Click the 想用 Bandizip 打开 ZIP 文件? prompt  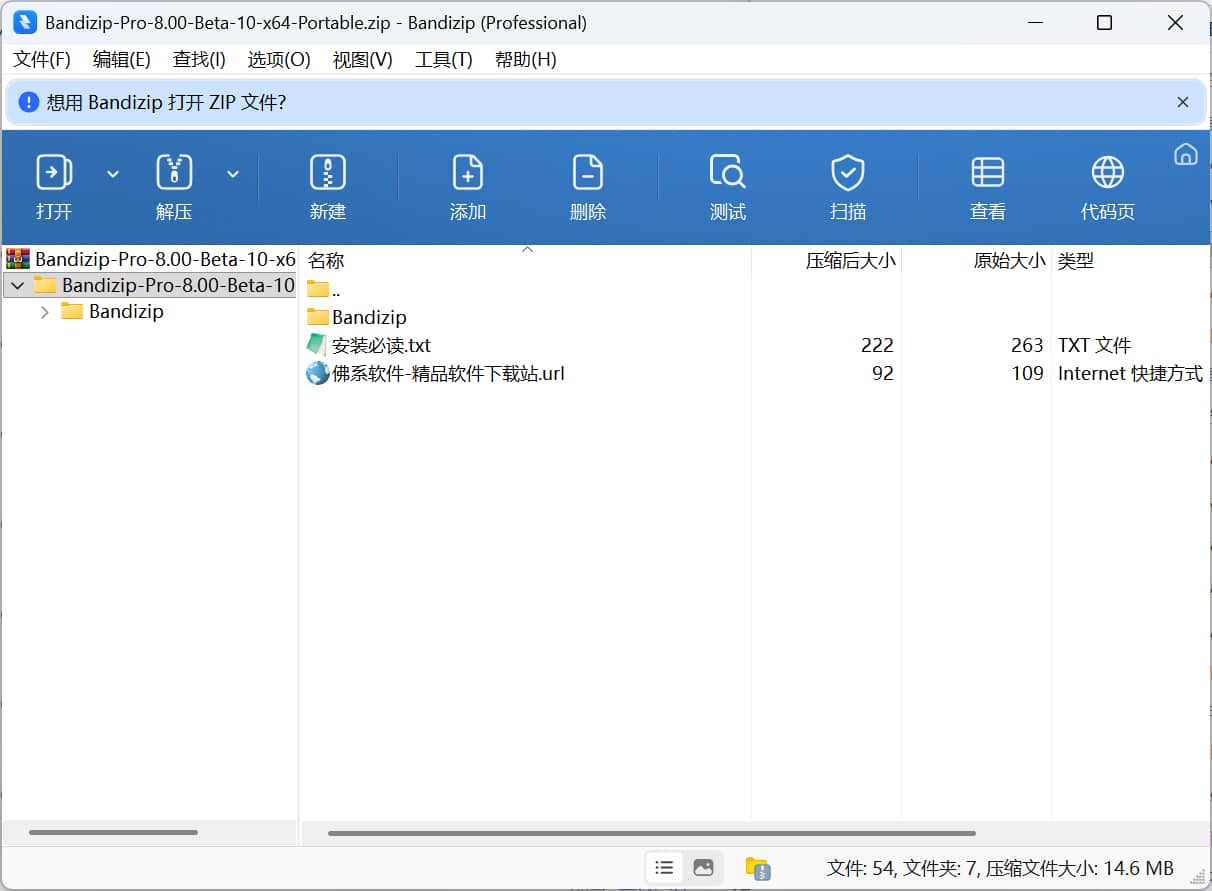(166, 102)
